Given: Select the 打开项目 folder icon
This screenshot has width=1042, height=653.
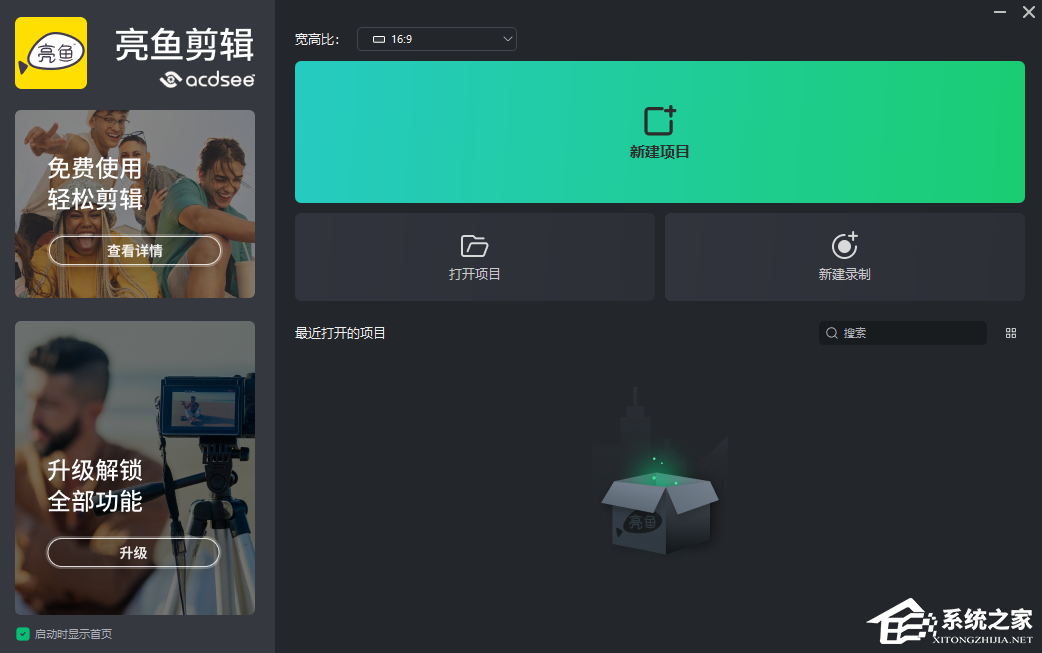Looking at the screenshot, I should pyautogui.click(x=473, y=245).
